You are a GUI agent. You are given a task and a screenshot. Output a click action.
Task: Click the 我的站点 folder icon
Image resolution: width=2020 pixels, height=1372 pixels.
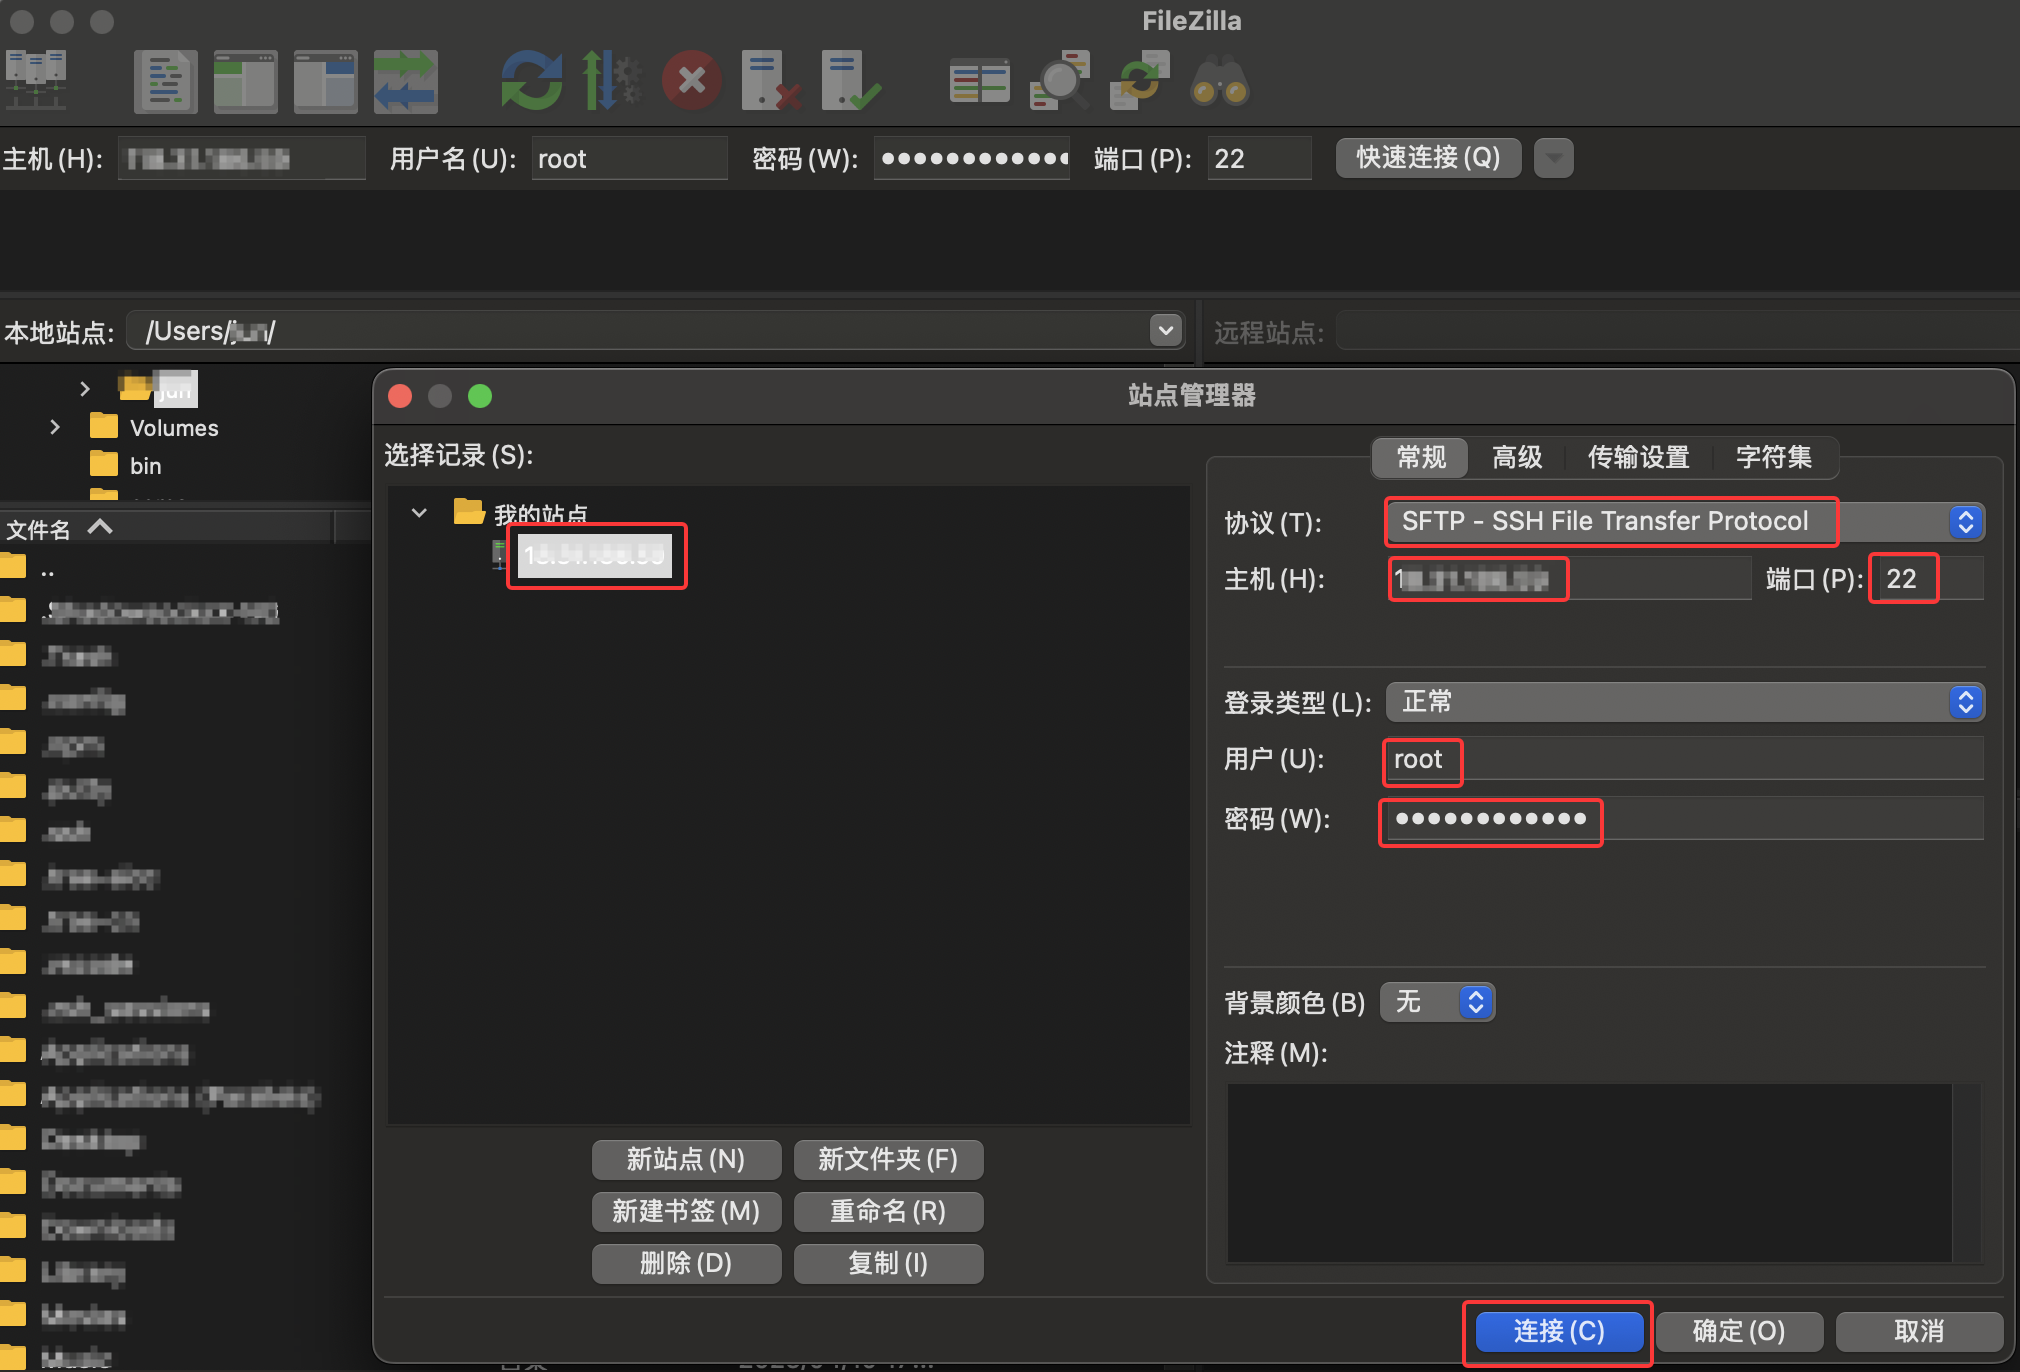(x=469, y=512)
